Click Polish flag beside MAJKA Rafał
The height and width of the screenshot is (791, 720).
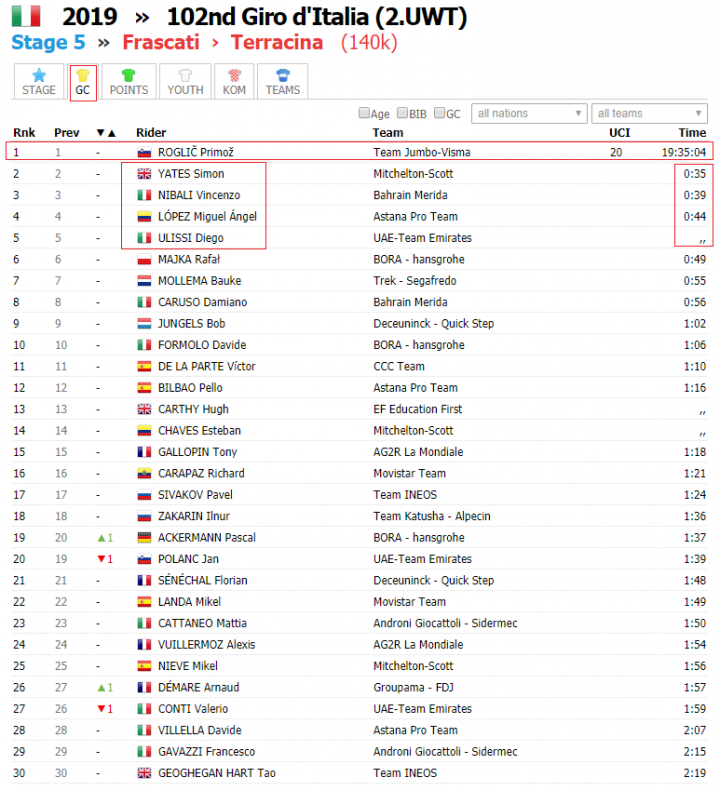click(144, 260)
